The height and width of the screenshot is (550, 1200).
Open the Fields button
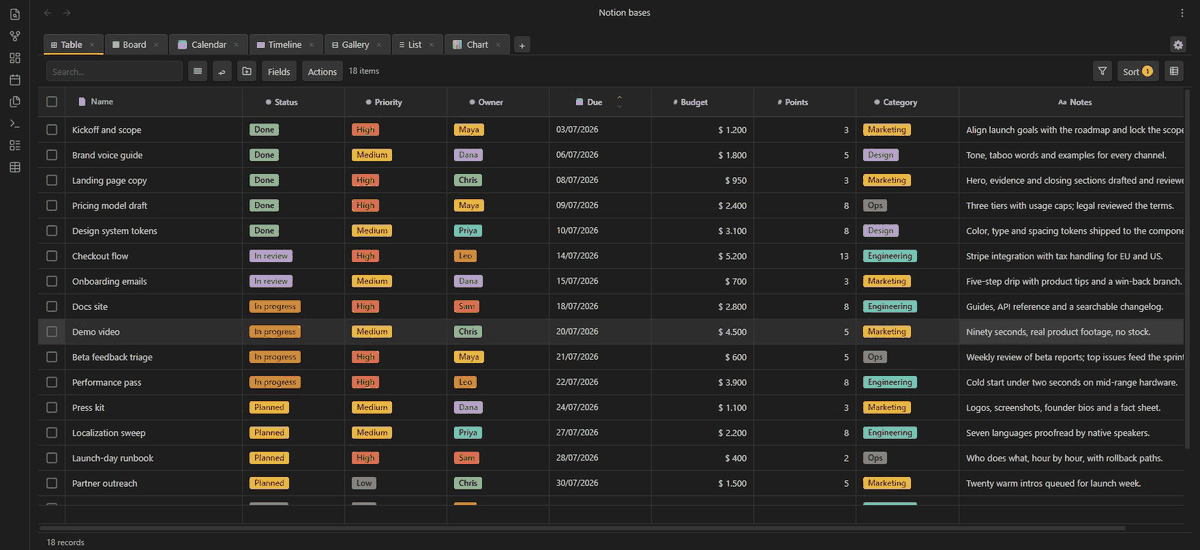(279, 72)
